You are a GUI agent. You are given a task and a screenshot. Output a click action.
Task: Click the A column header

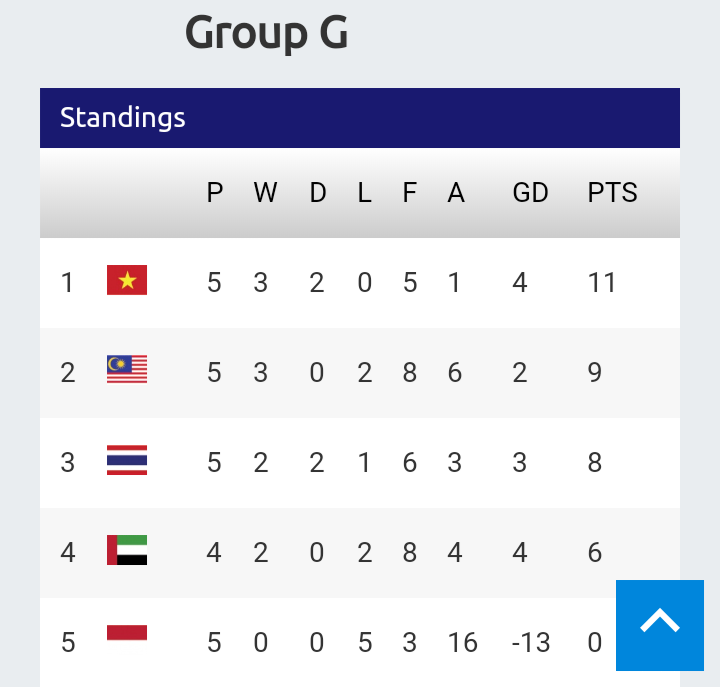pos(456,193)
